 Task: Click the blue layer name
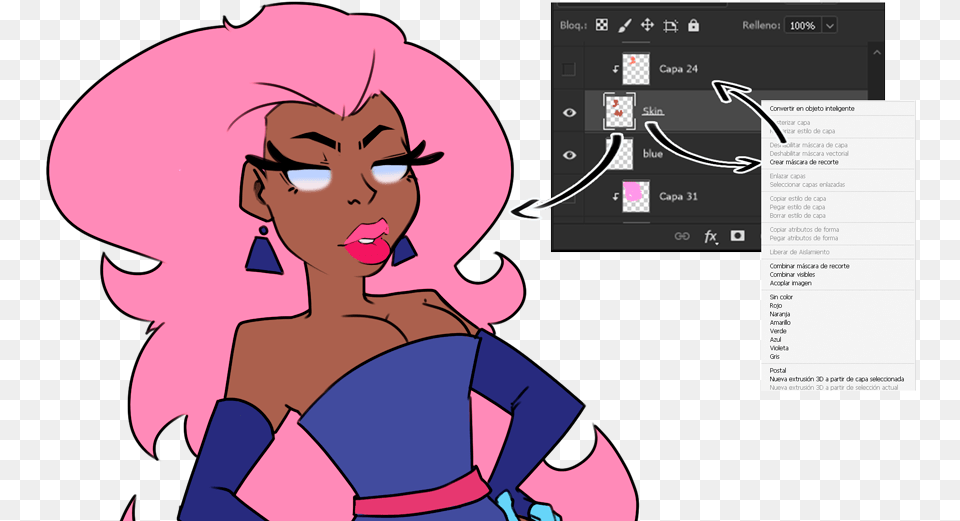coord(653,154)
